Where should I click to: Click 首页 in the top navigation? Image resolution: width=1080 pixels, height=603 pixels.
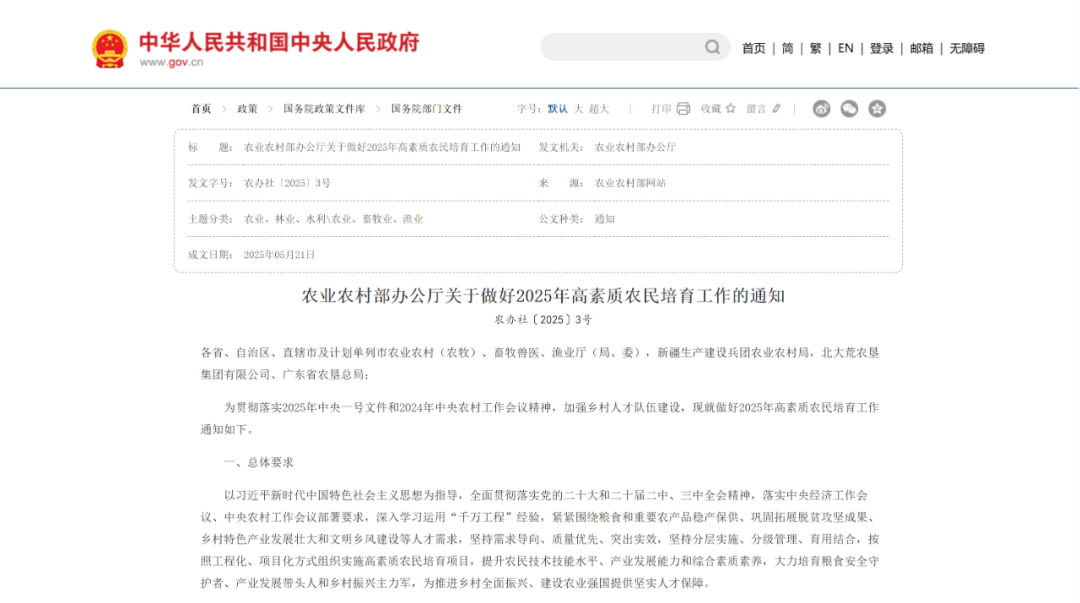(x=753, y=48)
